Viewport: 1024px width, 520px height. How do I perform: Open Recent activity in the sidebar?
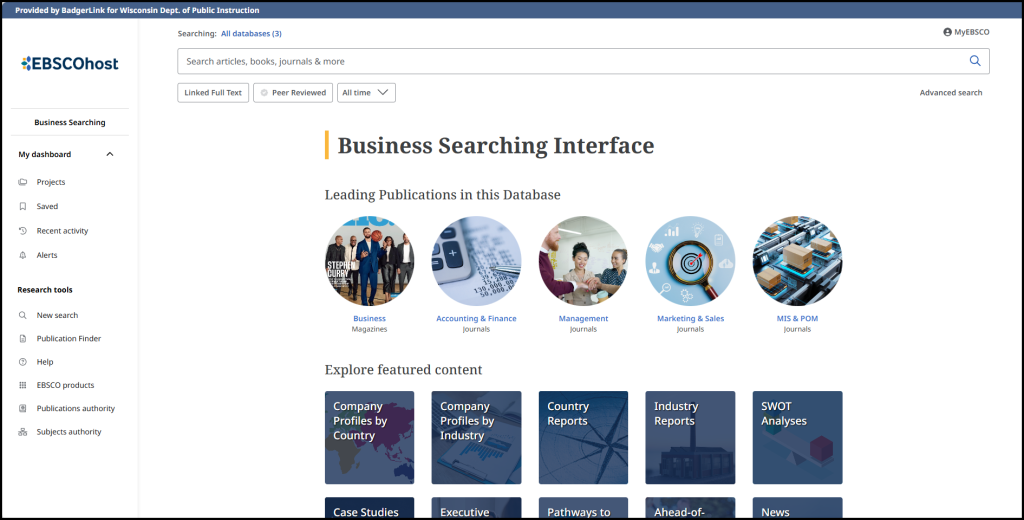tap(62, 231)
